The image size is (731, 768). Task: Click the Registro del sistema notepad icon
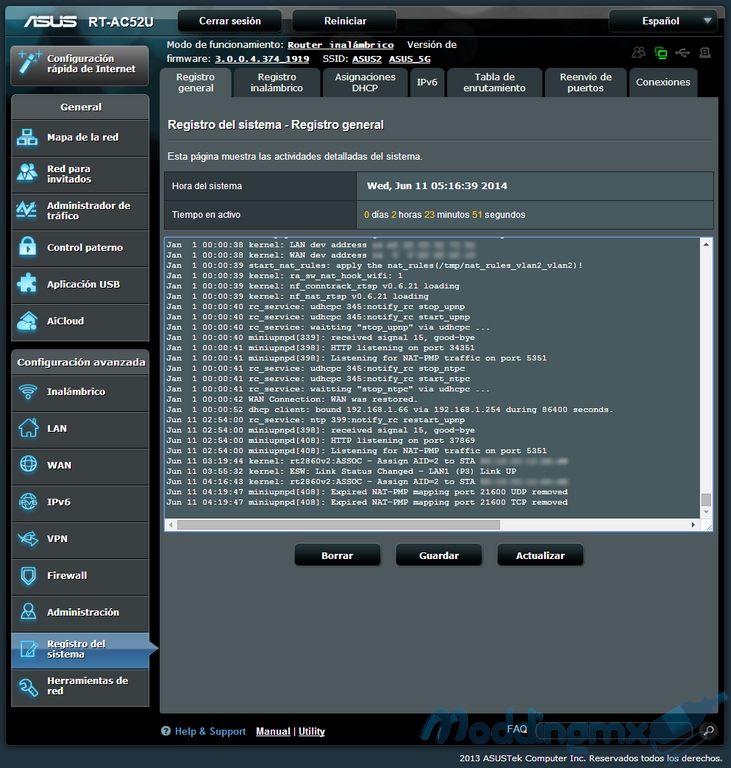(x=28, y=648)
